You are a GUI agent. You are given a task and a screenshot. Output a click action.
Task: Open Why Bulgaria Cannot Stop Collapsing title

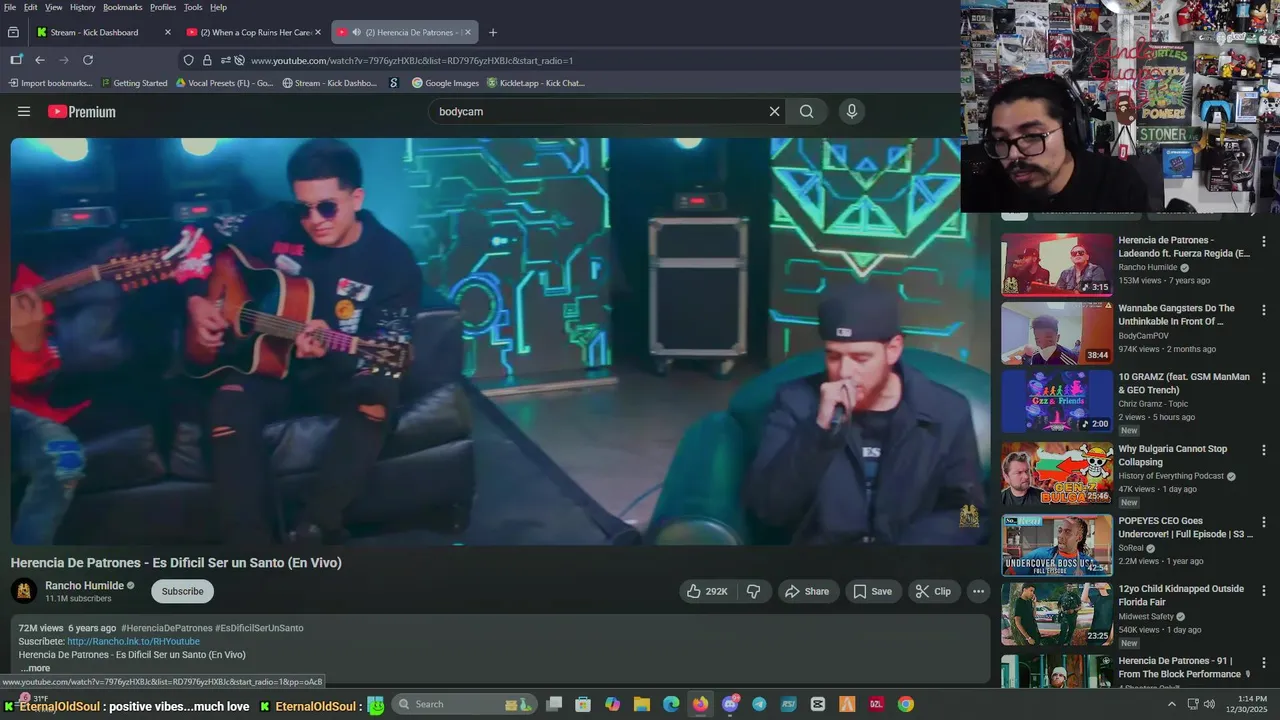pyautogui.click(x=1173, y=455)
